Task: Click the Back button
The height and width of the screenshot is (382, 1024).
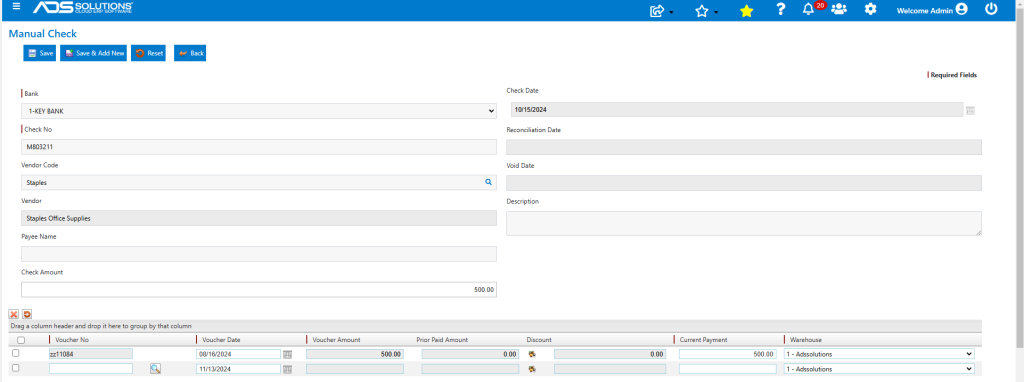Action: (x=190, y=54)
